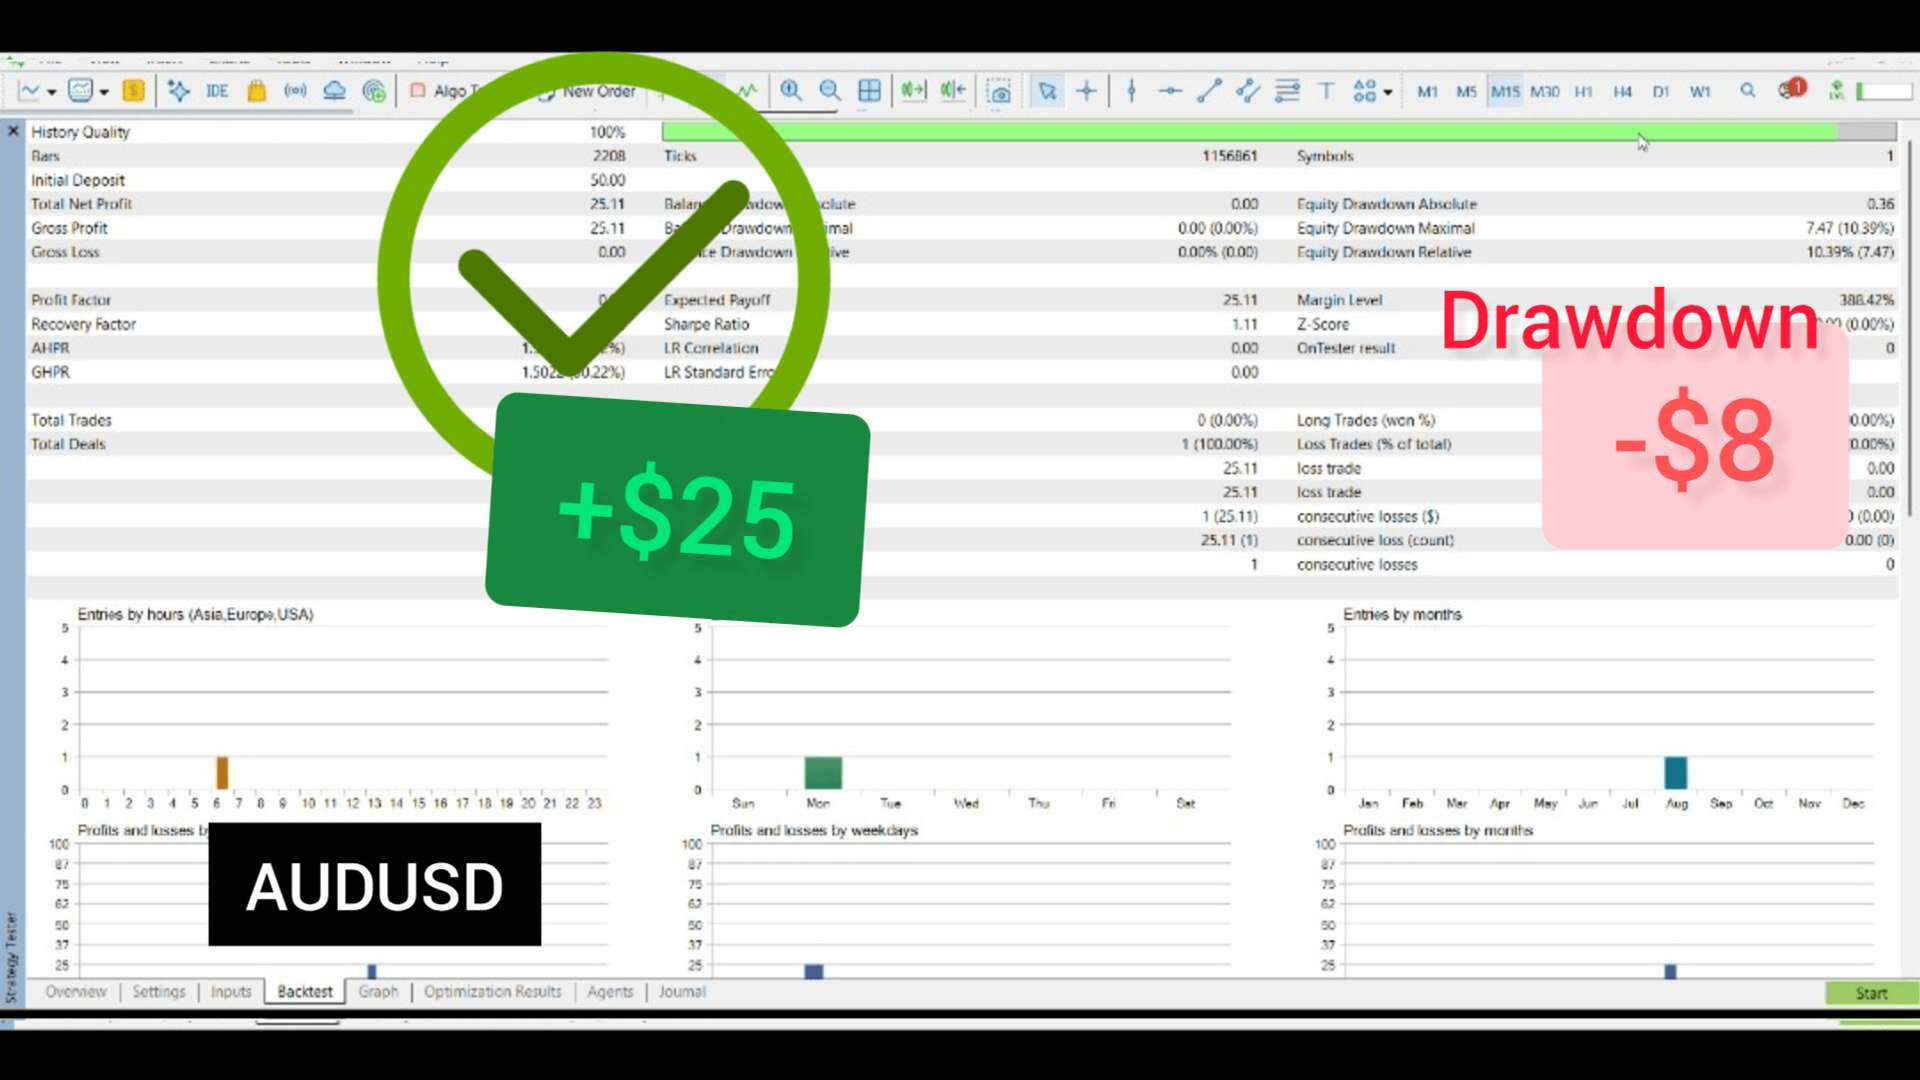Image resolution: width=1920 pixels, height=1080 pixels.
Task: Select the trendline drawing tool
Action: click(1209, 91)
